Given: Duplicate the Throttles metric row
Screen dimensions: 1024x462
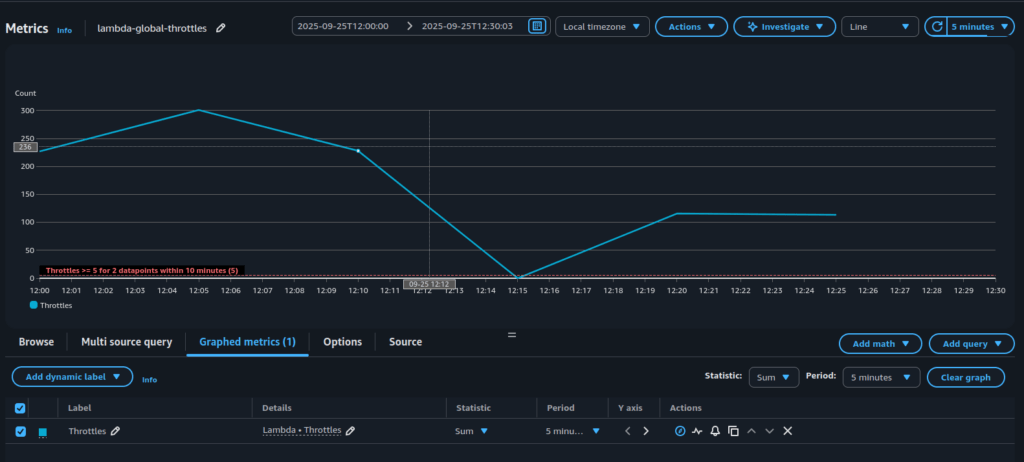Looking at the screenshot, I should coord(733,431).
